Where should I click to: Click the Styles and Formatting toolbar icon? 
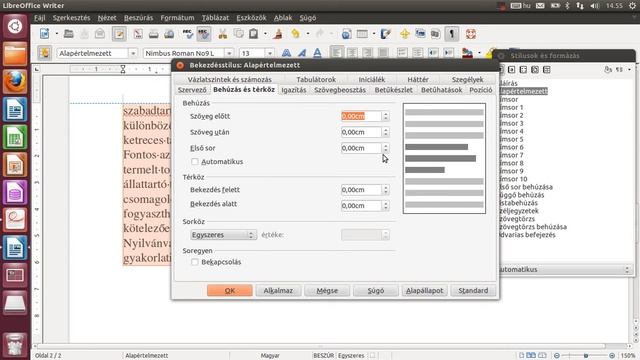(44, 53)
